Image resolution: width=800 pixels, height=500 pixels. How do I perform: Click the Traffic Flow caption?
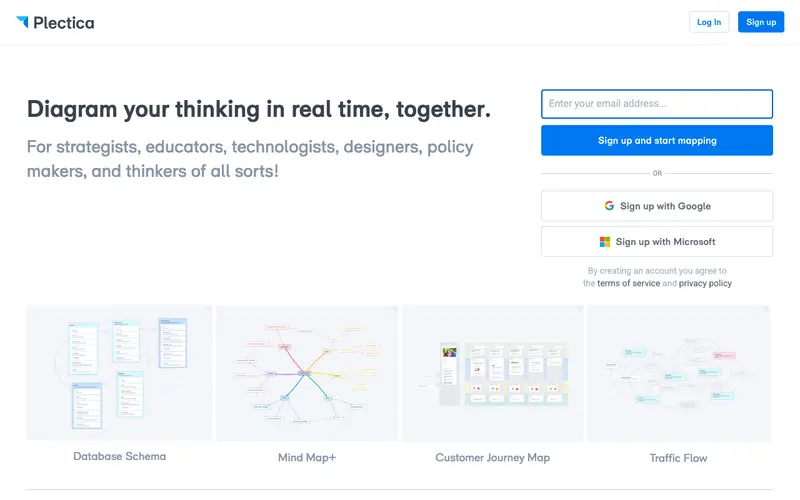point(679,458)
